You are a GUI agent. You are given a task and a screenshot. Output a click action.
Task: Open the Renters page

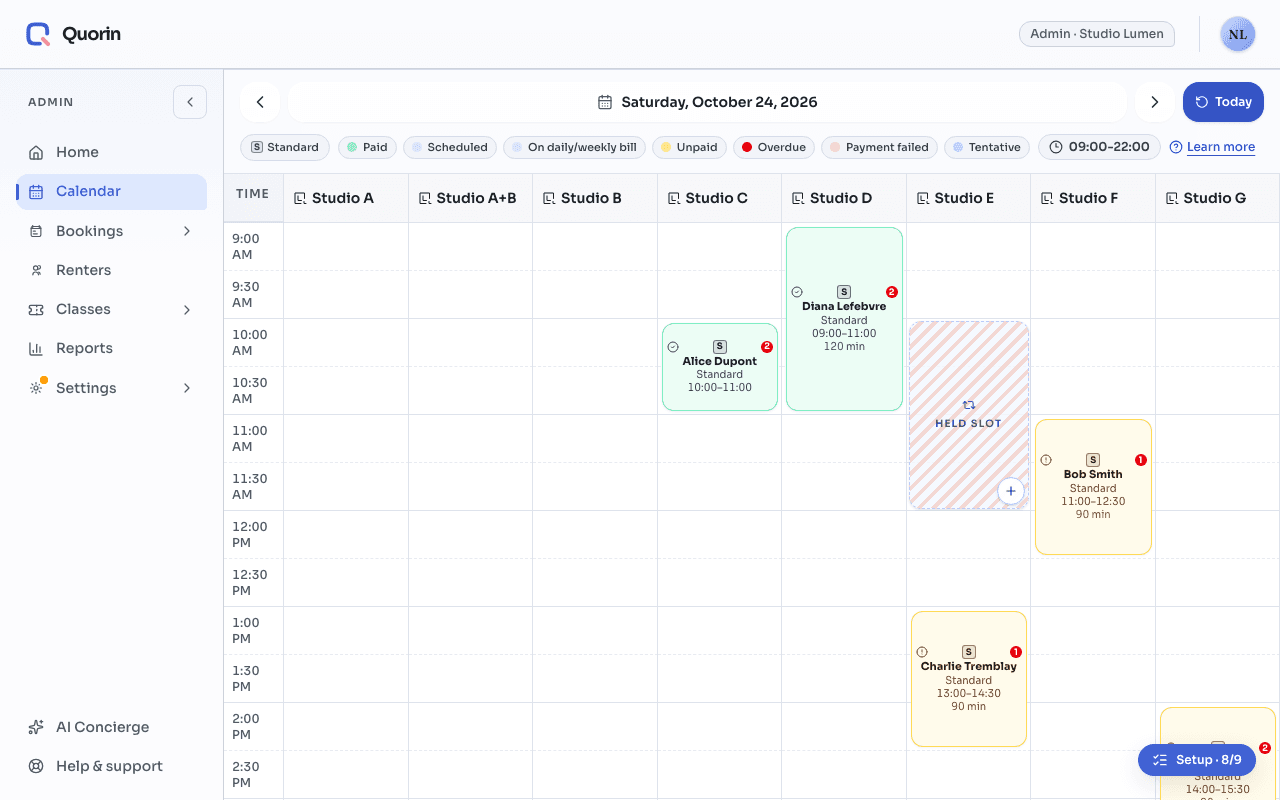click(112, 270)
